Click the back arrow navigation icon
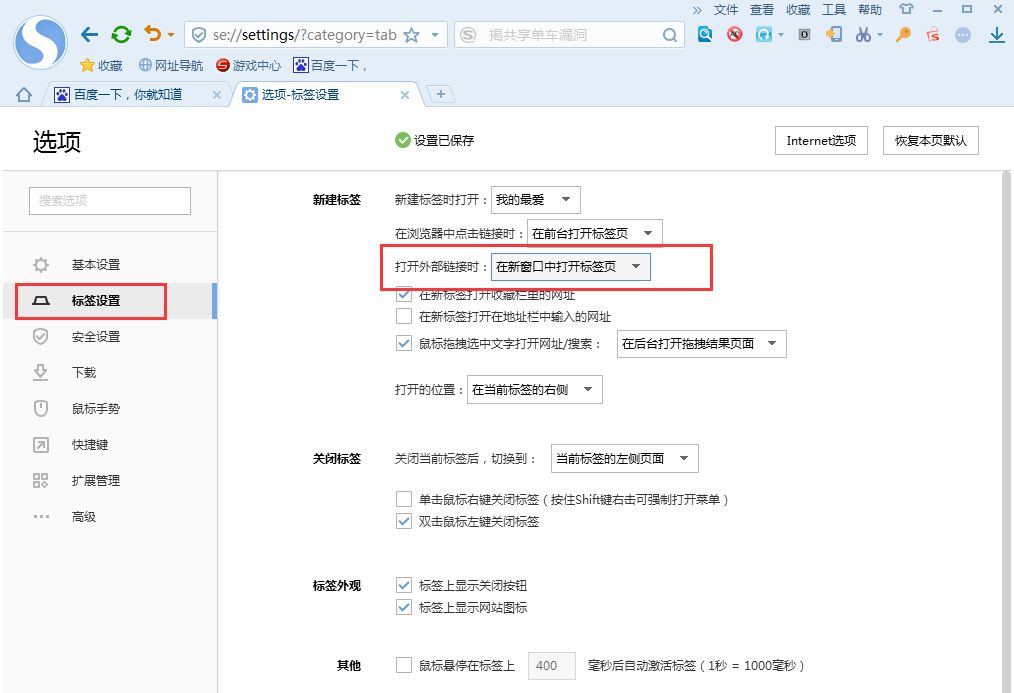The width and height of the screenshot is (1014, 693). [90, 35]
